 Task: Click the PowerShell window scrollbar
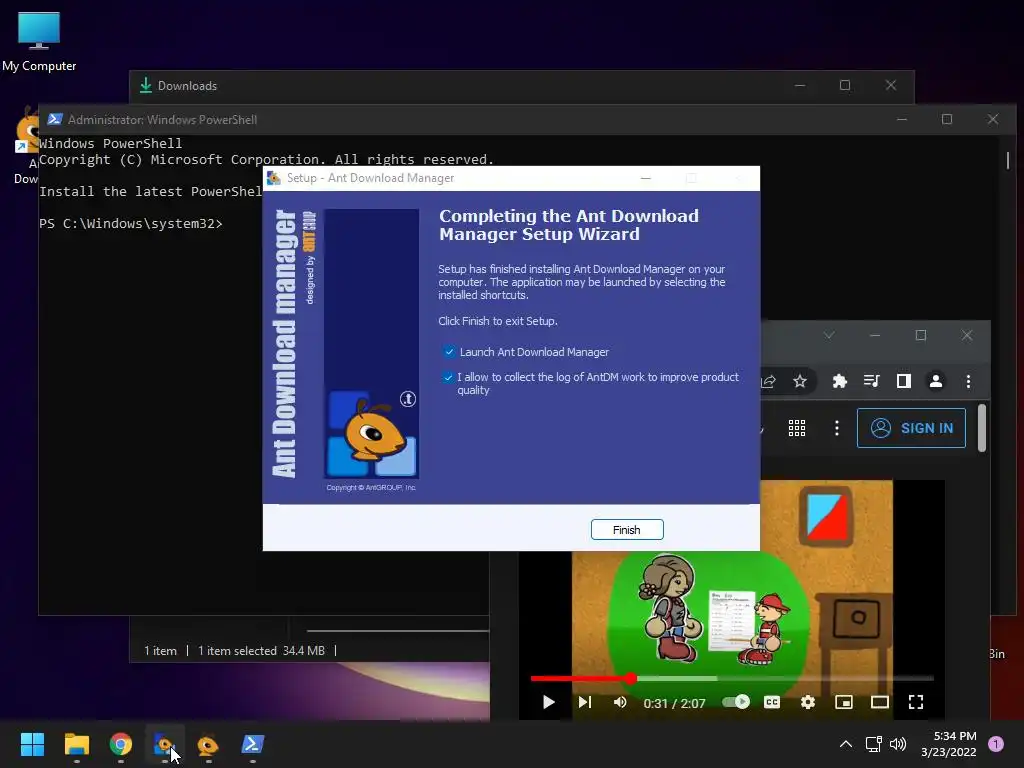(1008, 159)
